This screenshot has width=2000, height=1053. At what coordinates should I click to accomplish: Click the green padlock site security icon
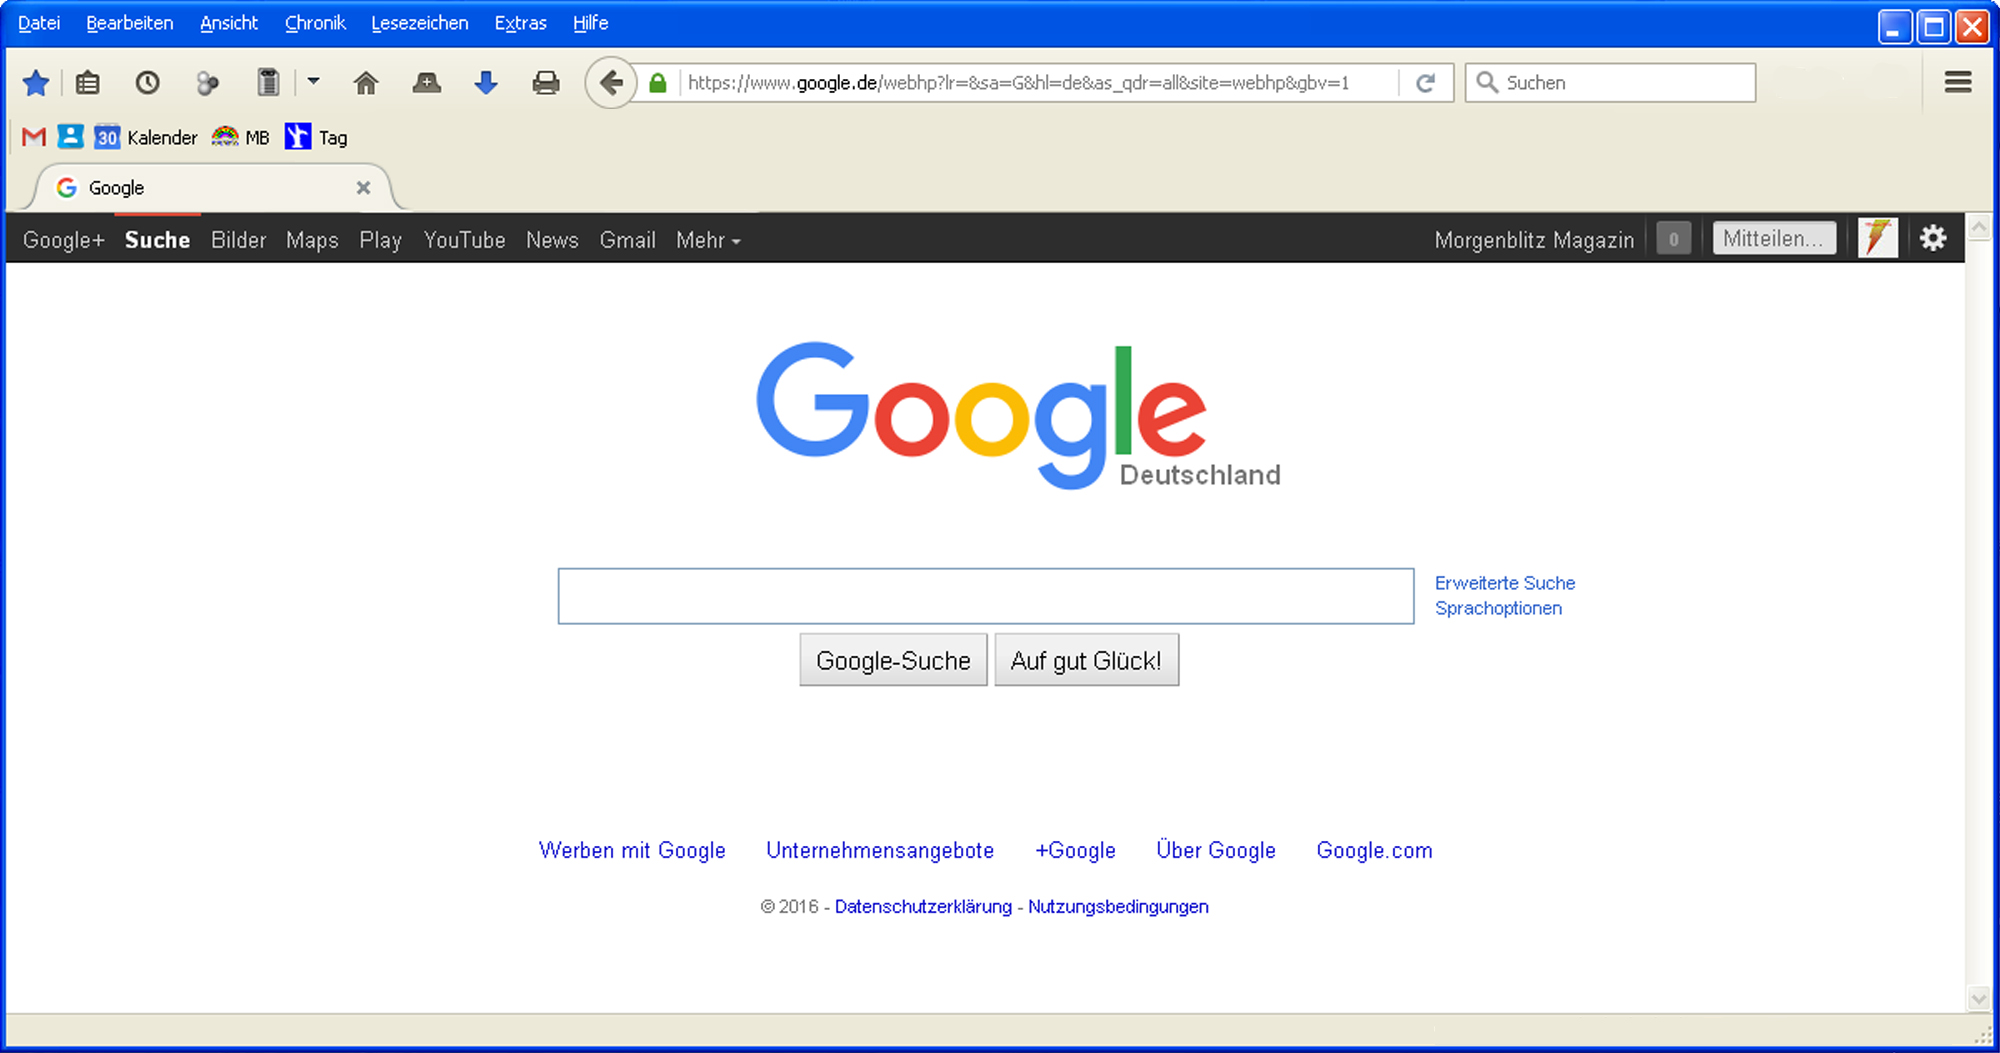[658, 83]
